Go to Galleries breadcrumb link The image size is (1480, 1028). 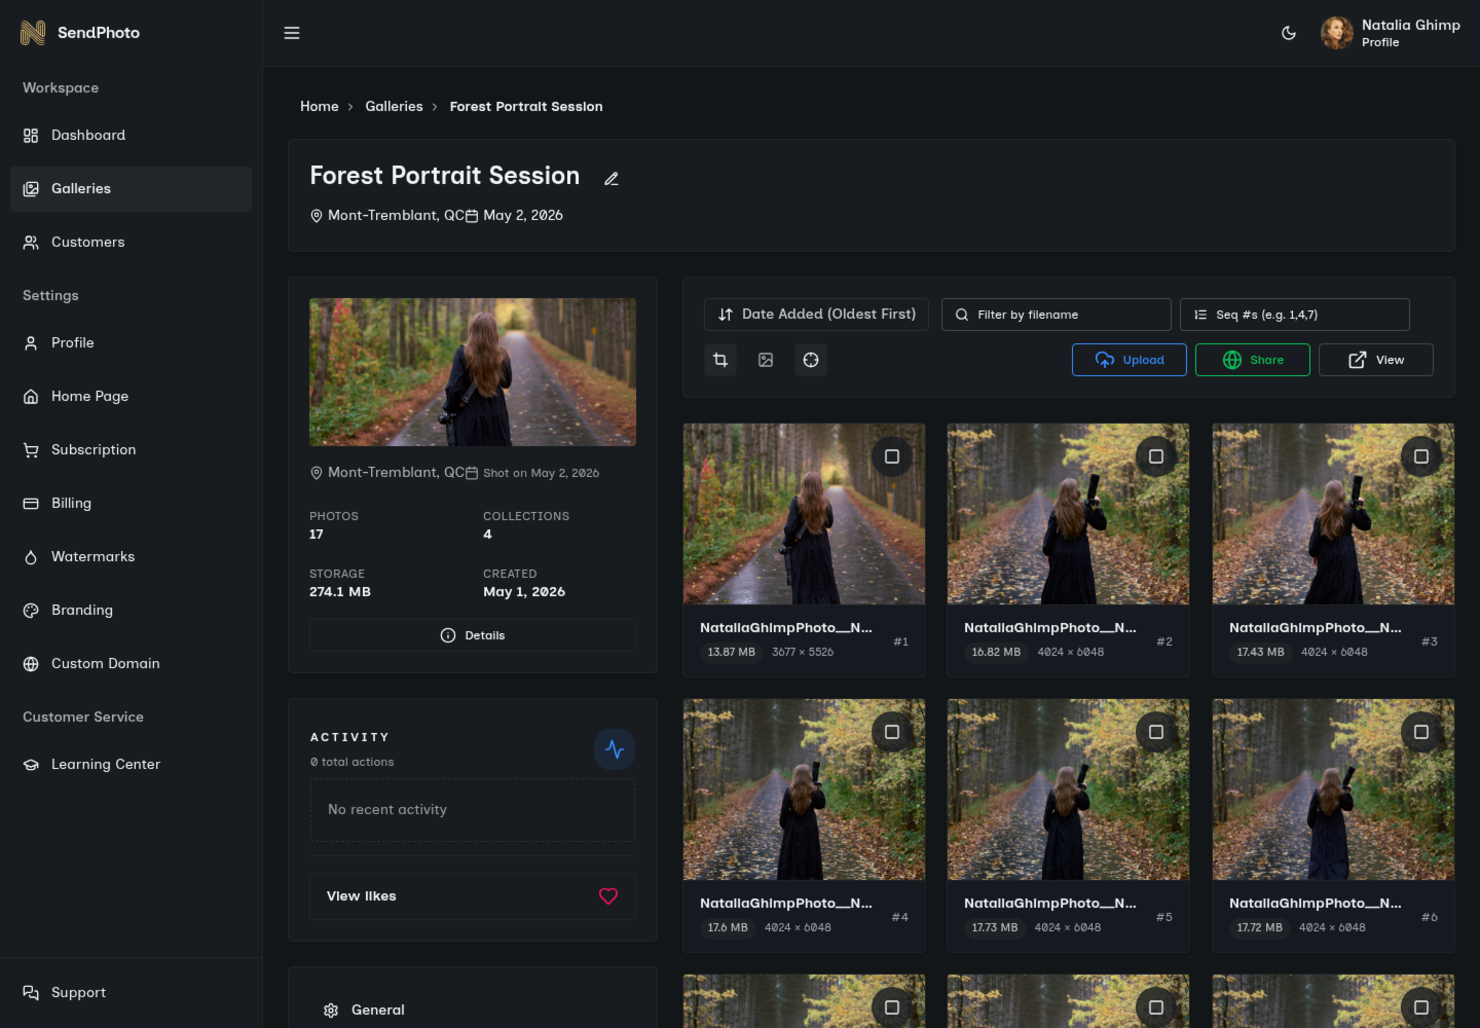click(394, 106)
